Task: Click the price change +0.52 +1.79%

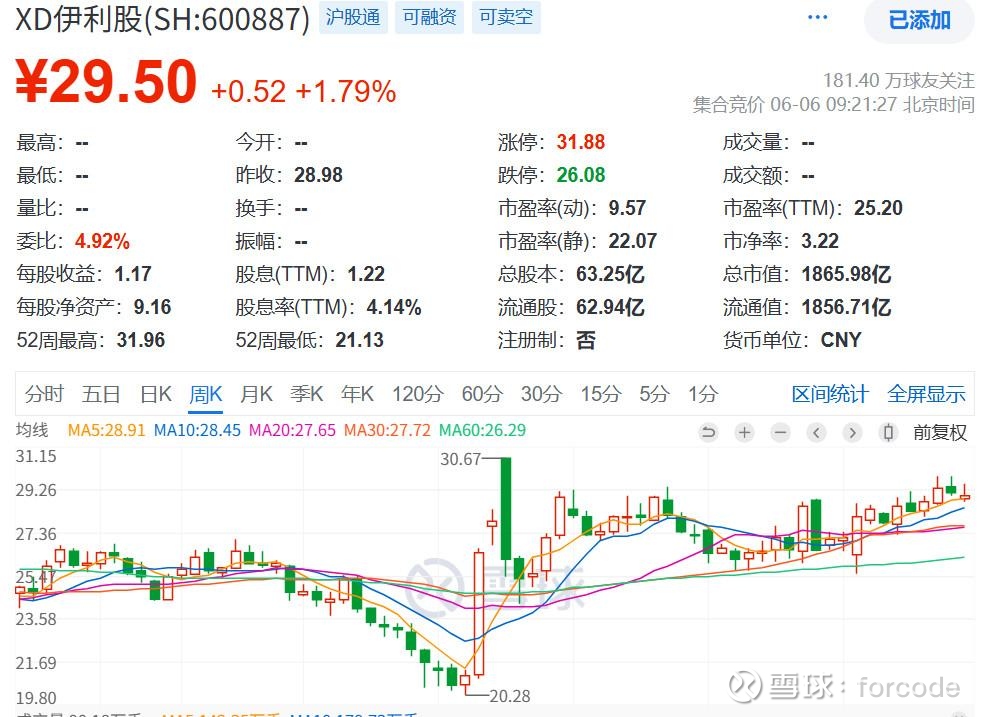Action: pyautogui.click(x=303, y=91)
